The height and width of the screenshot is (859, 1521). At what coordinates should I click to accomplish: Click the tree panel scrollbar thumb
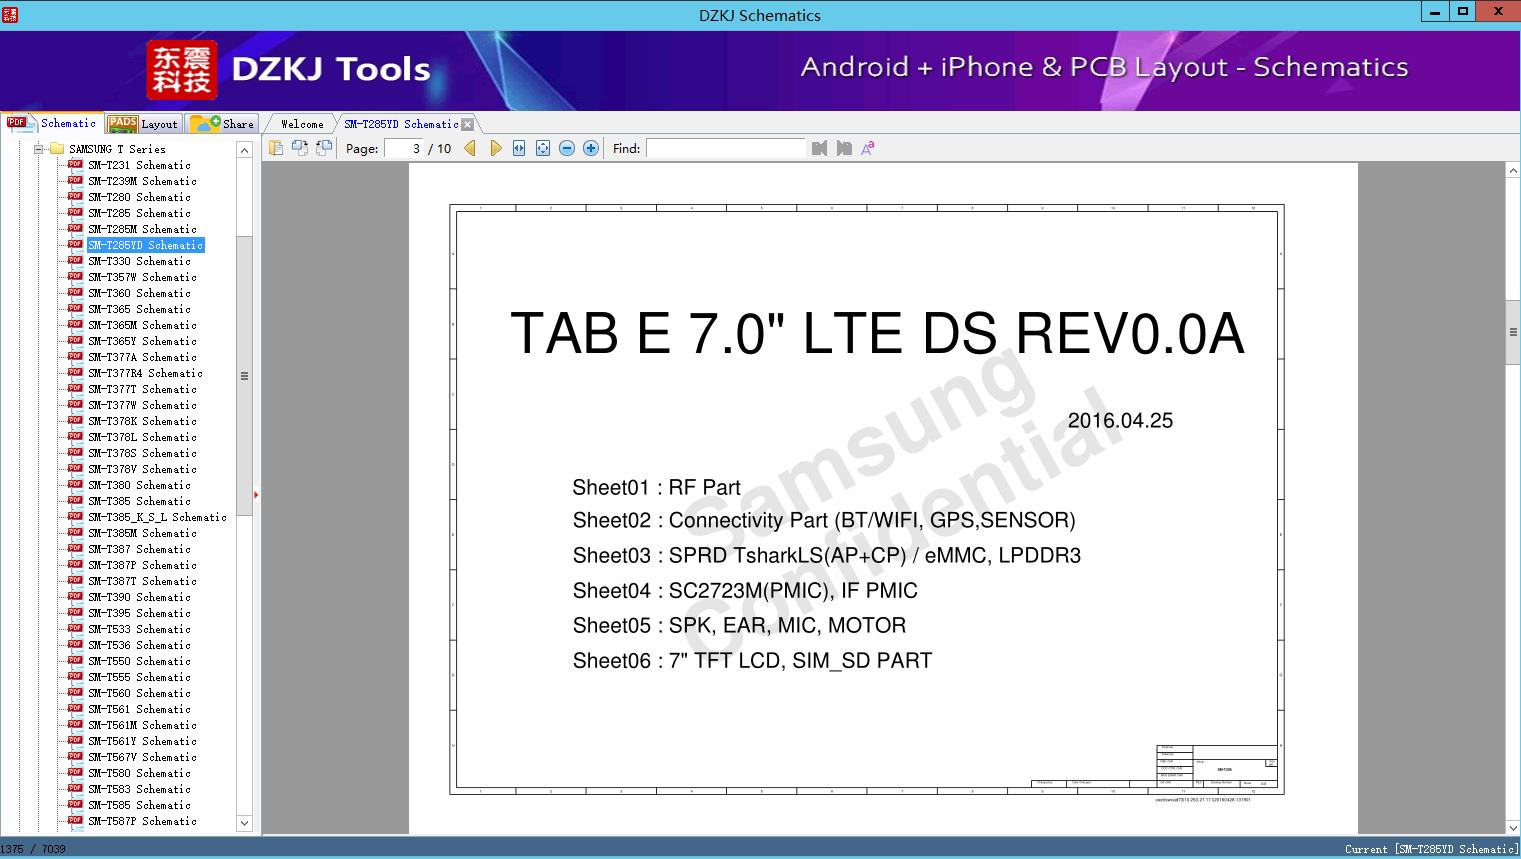pos(244,376)
